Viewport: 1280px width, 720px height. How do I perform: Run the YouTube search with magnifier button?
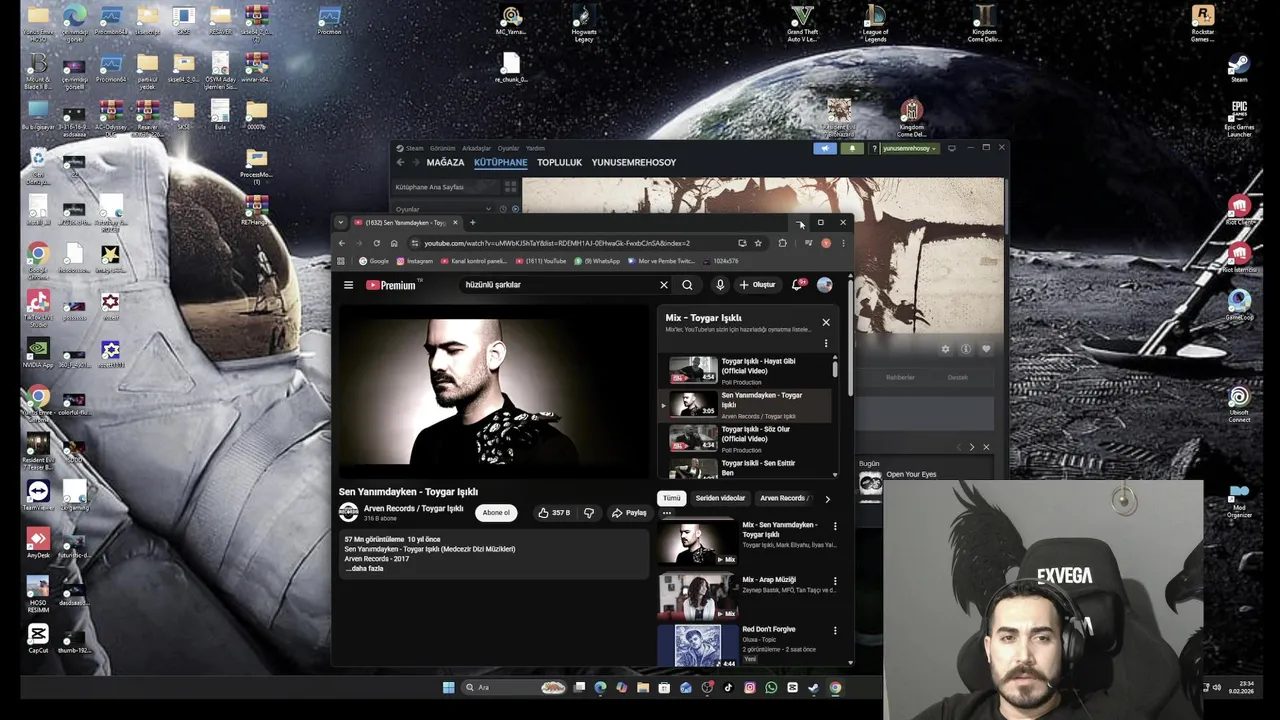[687, 285]
